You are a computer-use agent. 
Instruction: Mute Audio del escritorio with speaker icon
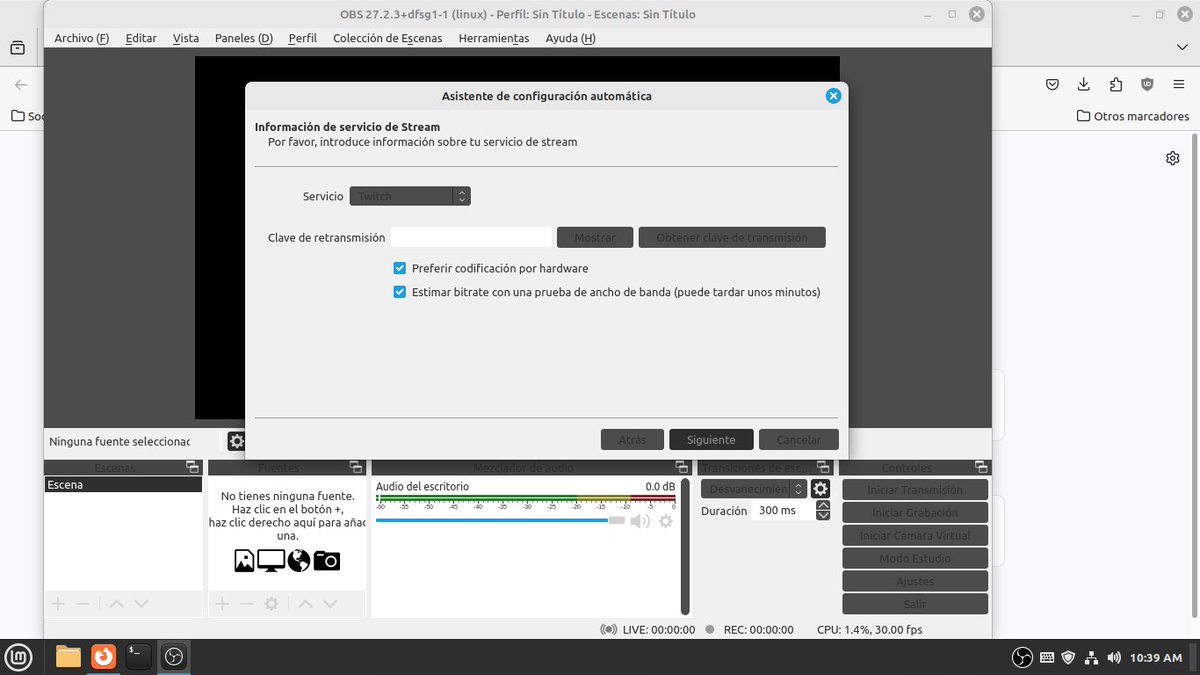(640, 521)
